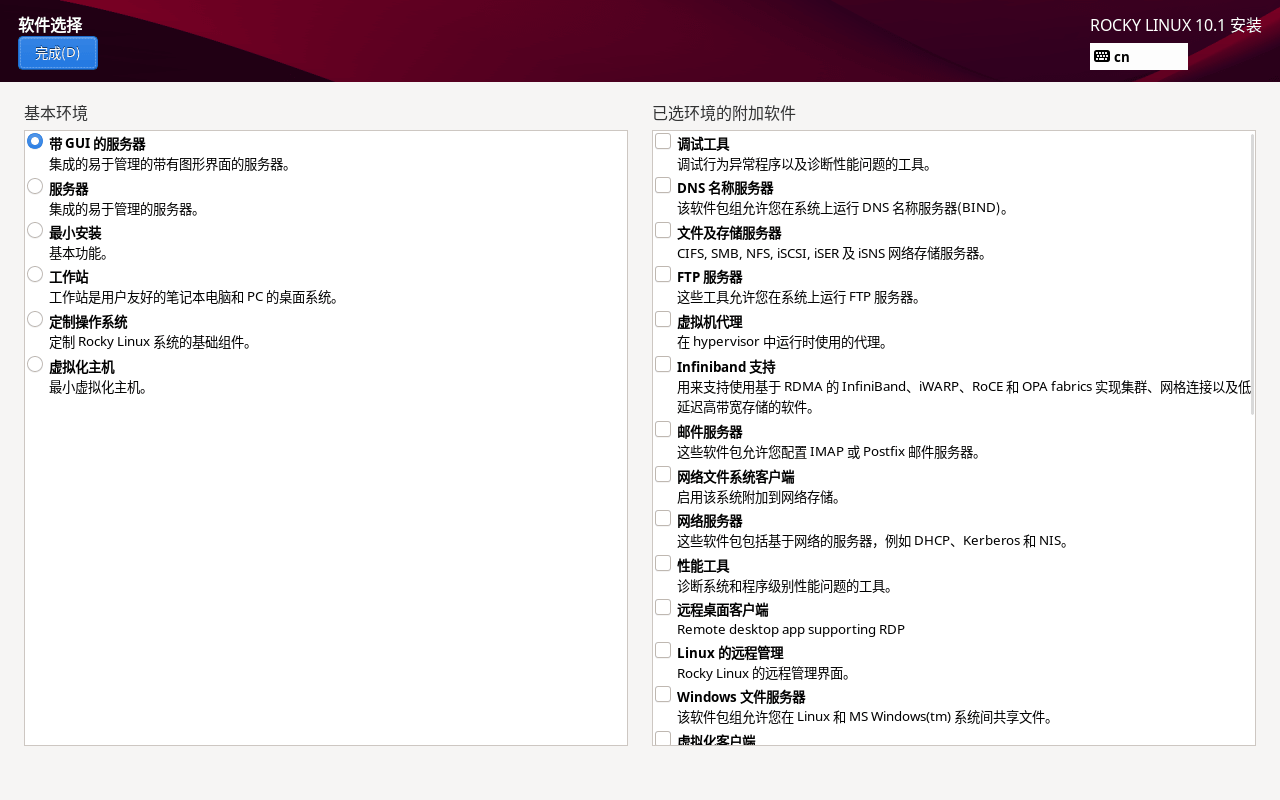Image resolution: width=1280 pixels, height=800 pixels.
Task: Click the description 启用该系统附加到网络存储。
Action: [x=759, y=497]
